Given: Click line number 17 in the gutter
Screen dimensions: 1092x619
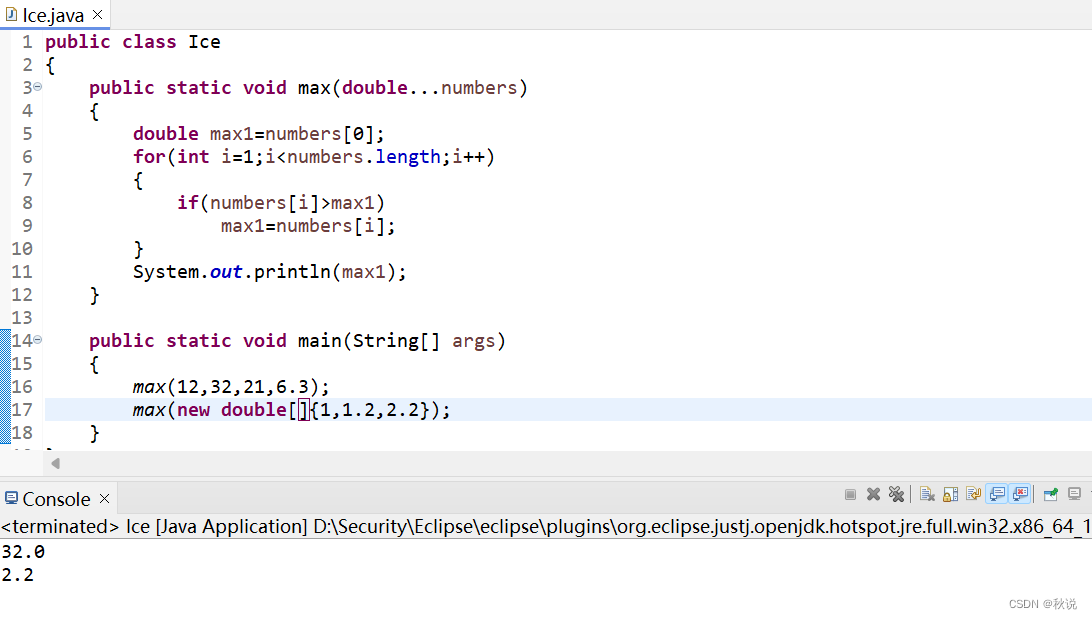Looking at the screenshot, I should click(22, 409).
